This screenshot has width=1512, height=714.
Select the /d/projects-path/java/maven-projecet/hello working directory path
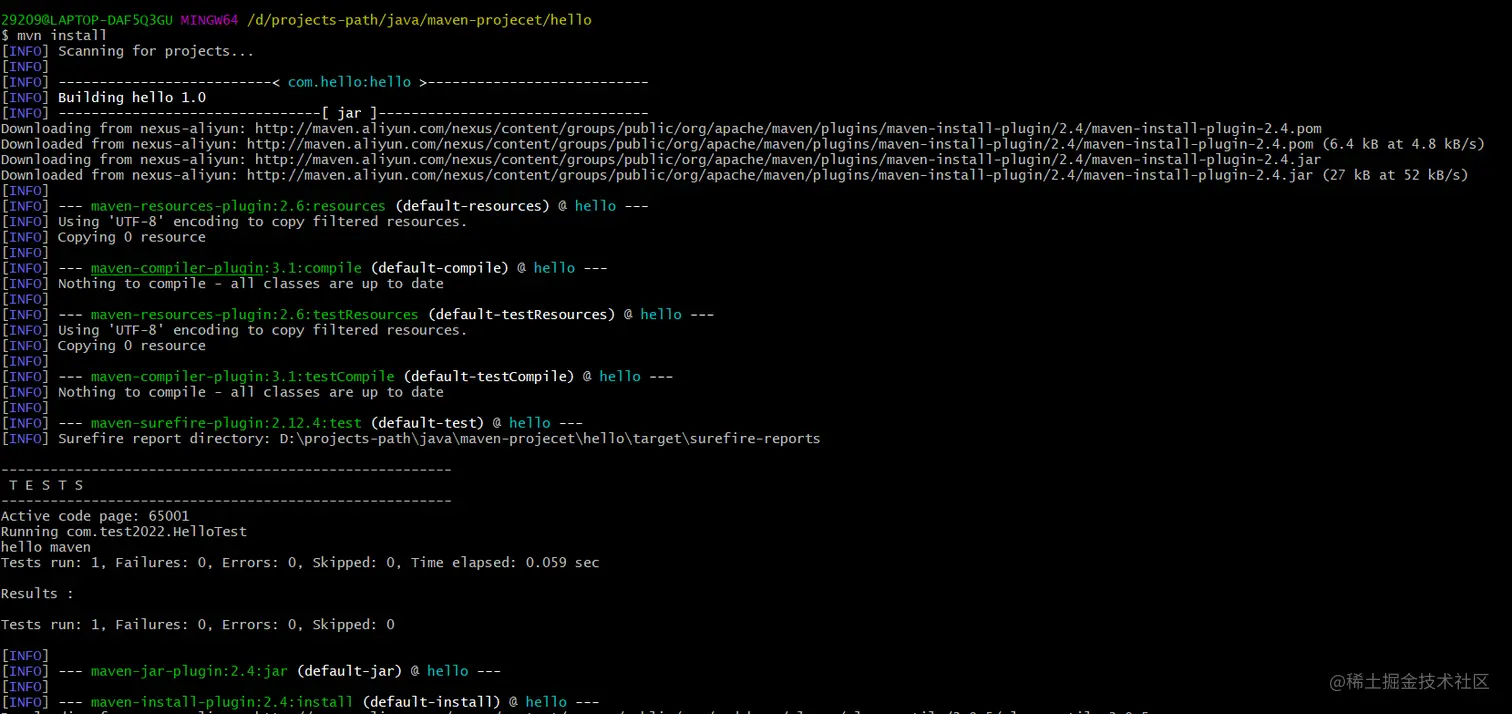419,20
